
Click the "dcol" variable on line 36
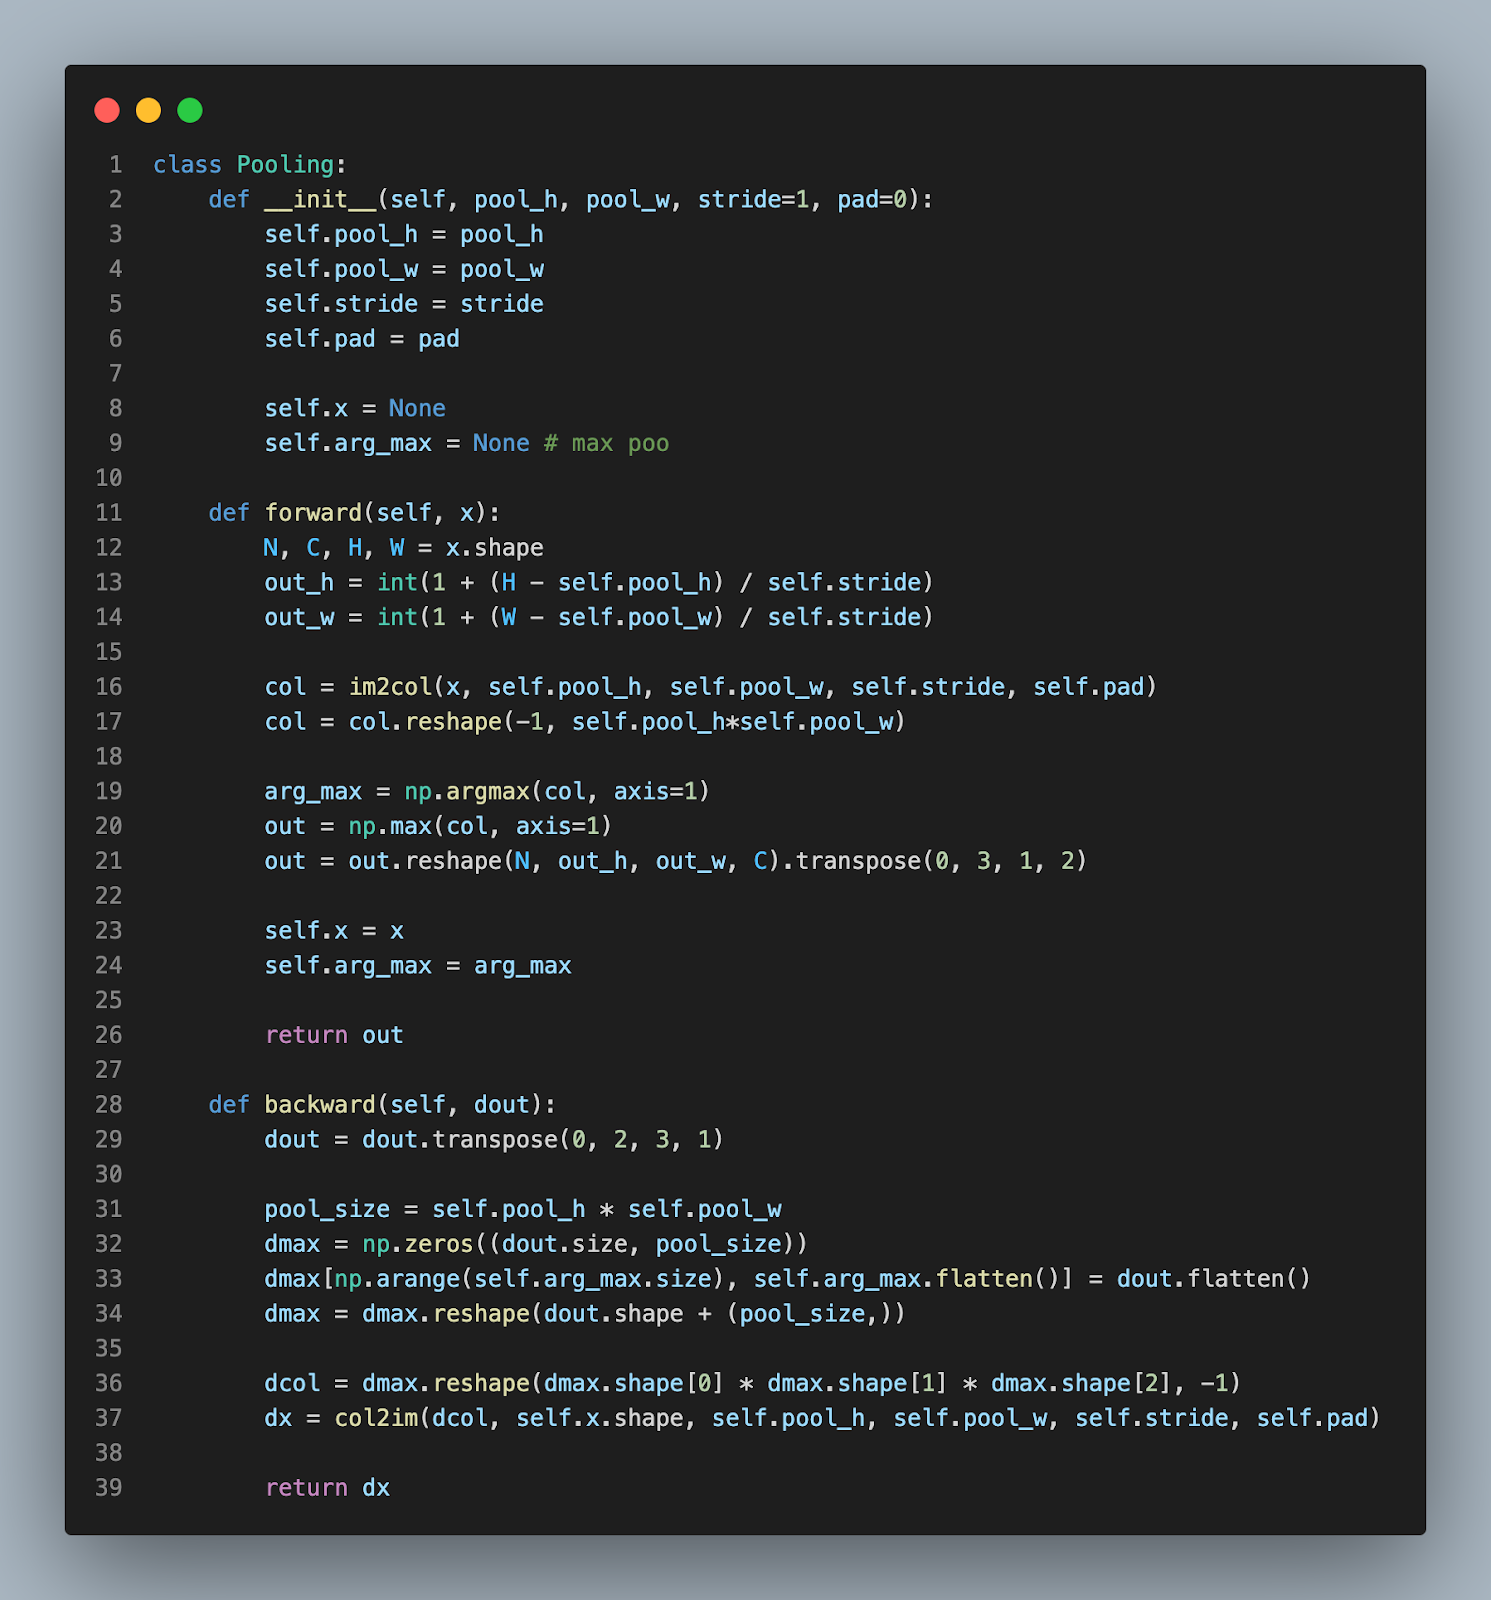tap(292, 1383)
